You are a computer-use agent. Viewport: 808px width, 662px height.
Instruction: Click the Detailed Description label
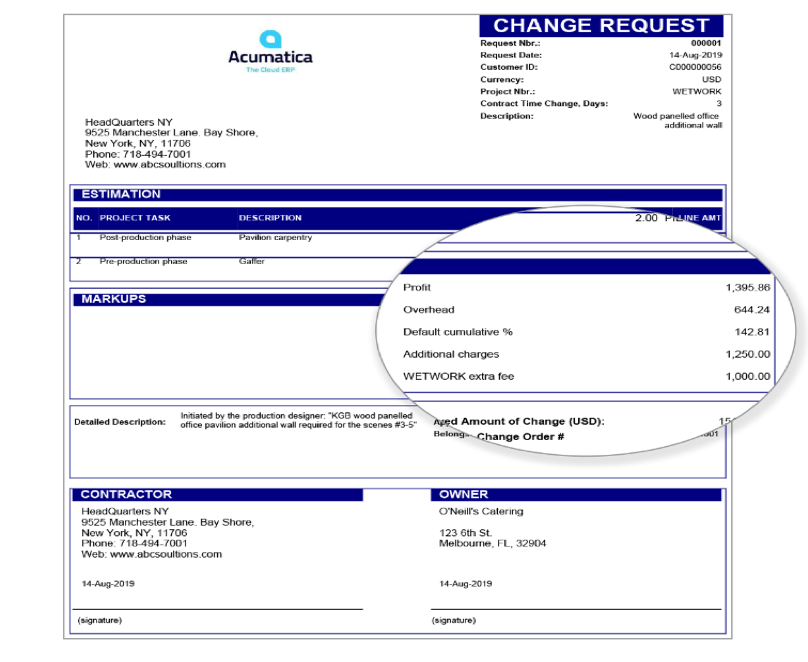click(x=120, y=422)
